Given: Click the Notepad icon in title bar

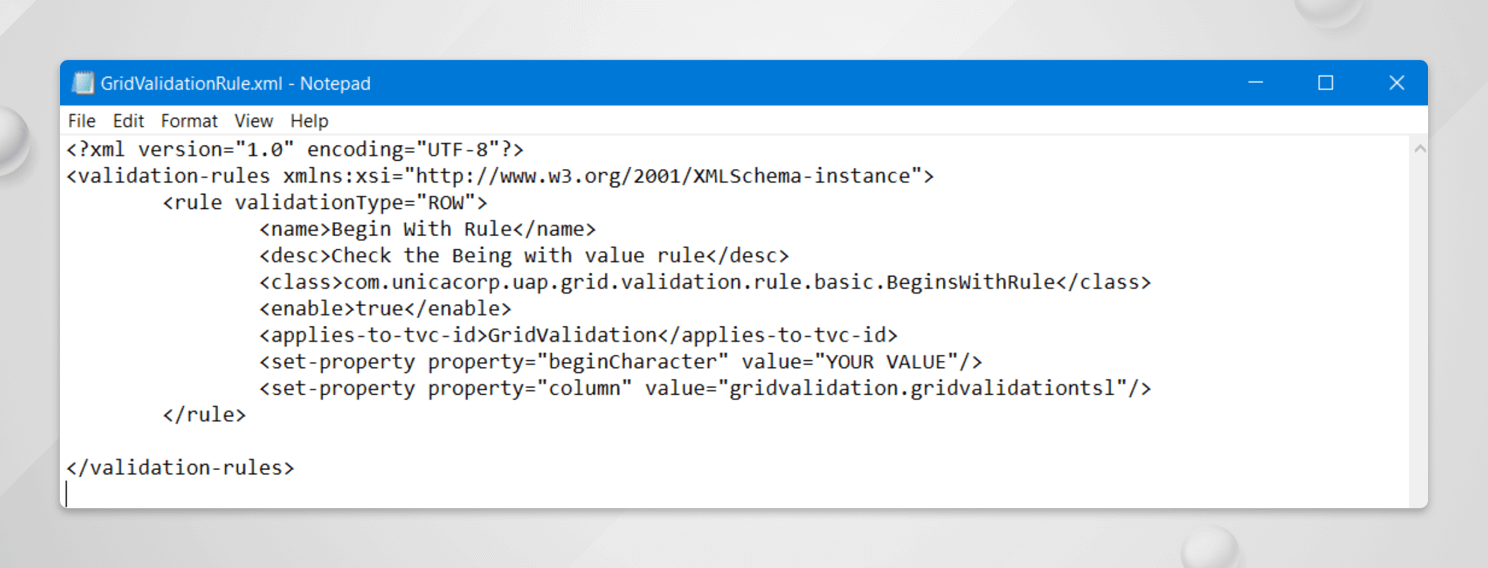Looking at the screenshot, I should coord(84,83).
